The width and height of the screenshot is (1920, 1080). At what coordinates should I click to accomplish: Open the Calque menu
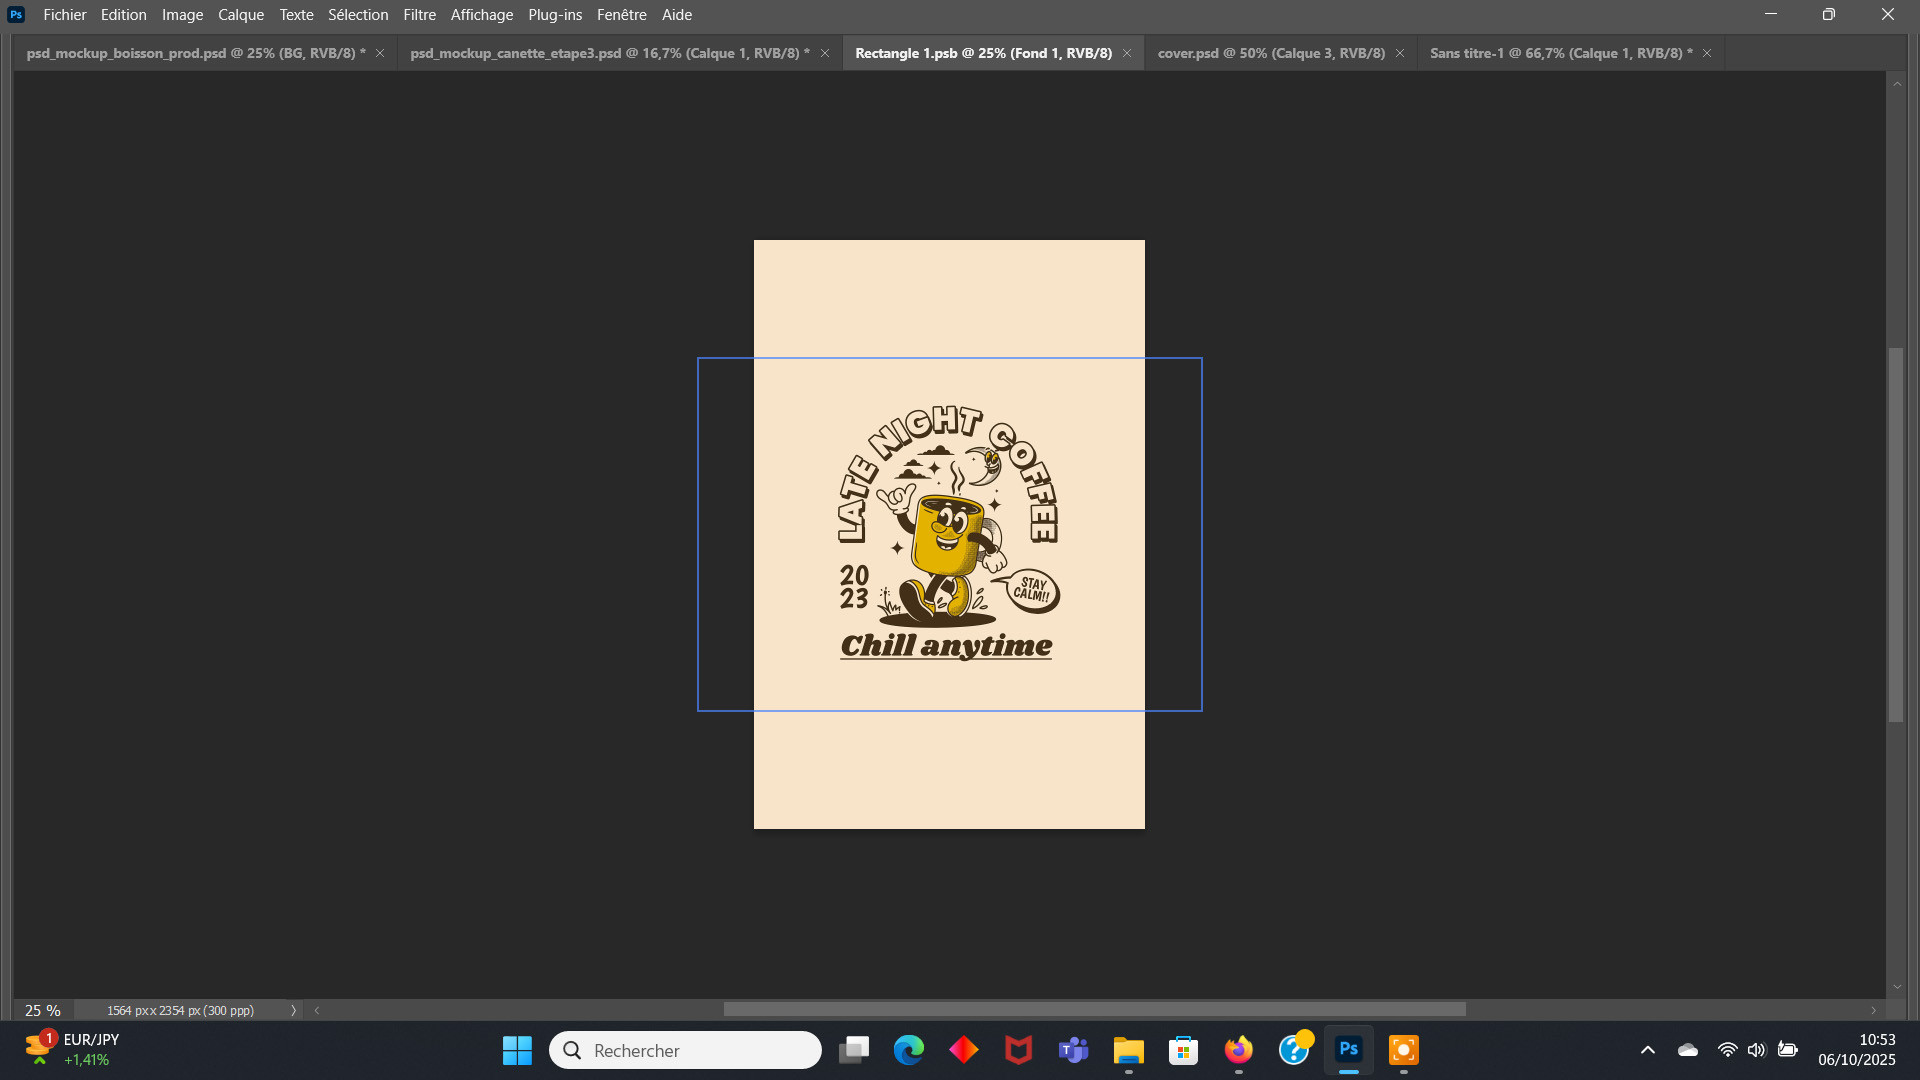(240, 15)
